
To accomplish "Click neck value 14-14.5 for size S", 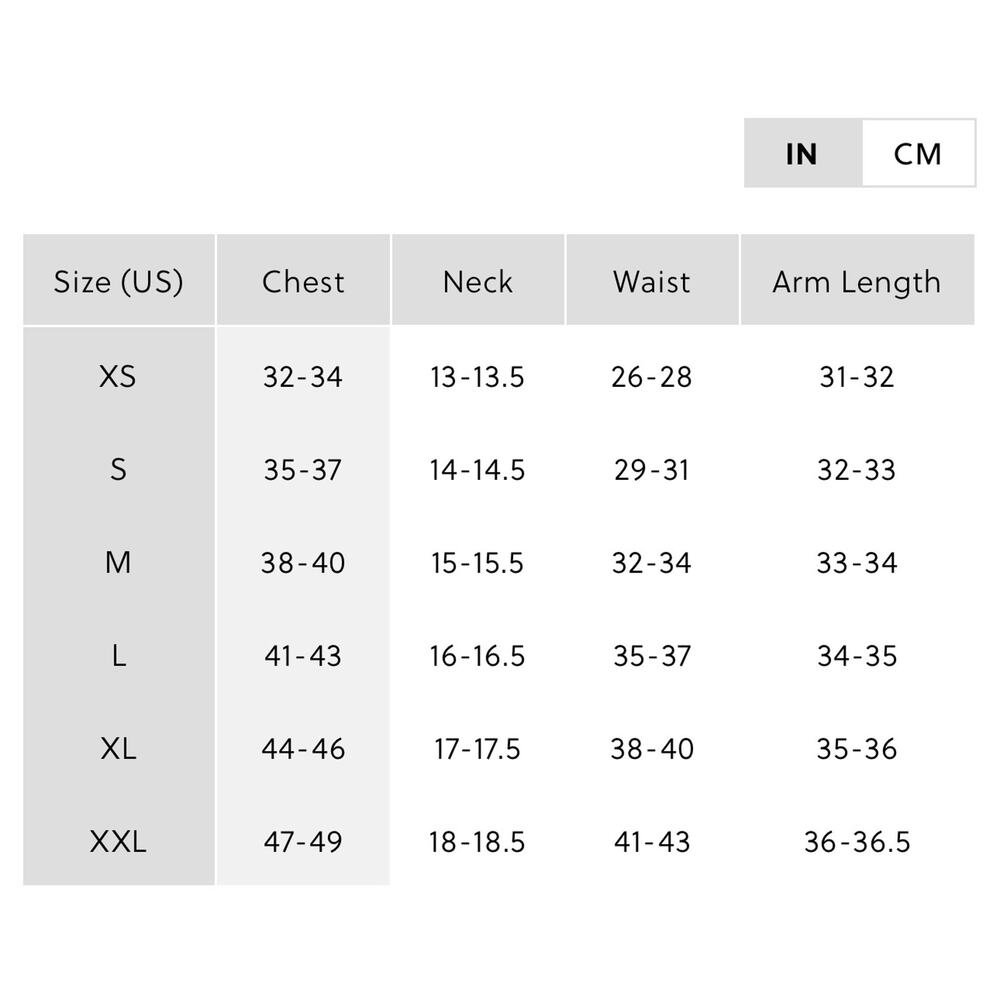I will click(477, 469).
